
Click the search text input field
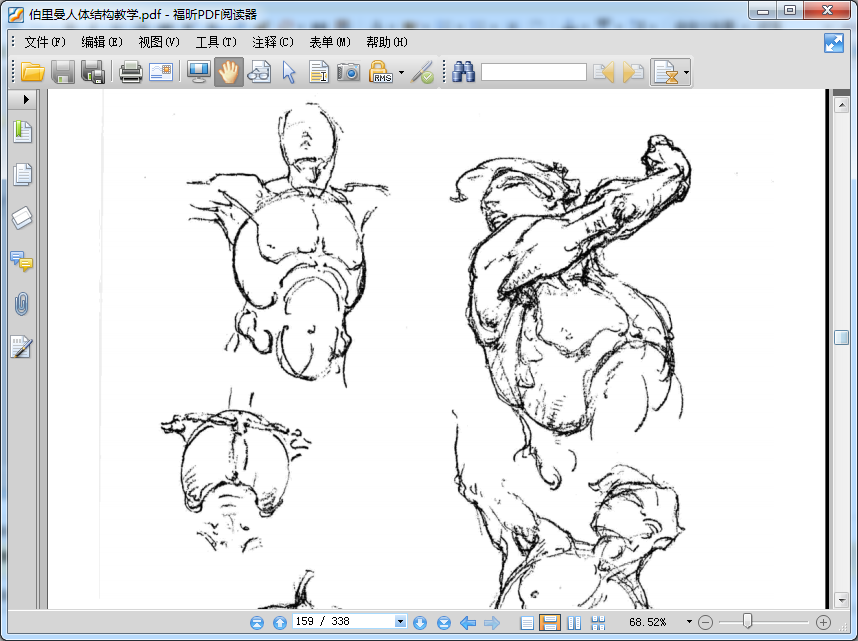534,72
